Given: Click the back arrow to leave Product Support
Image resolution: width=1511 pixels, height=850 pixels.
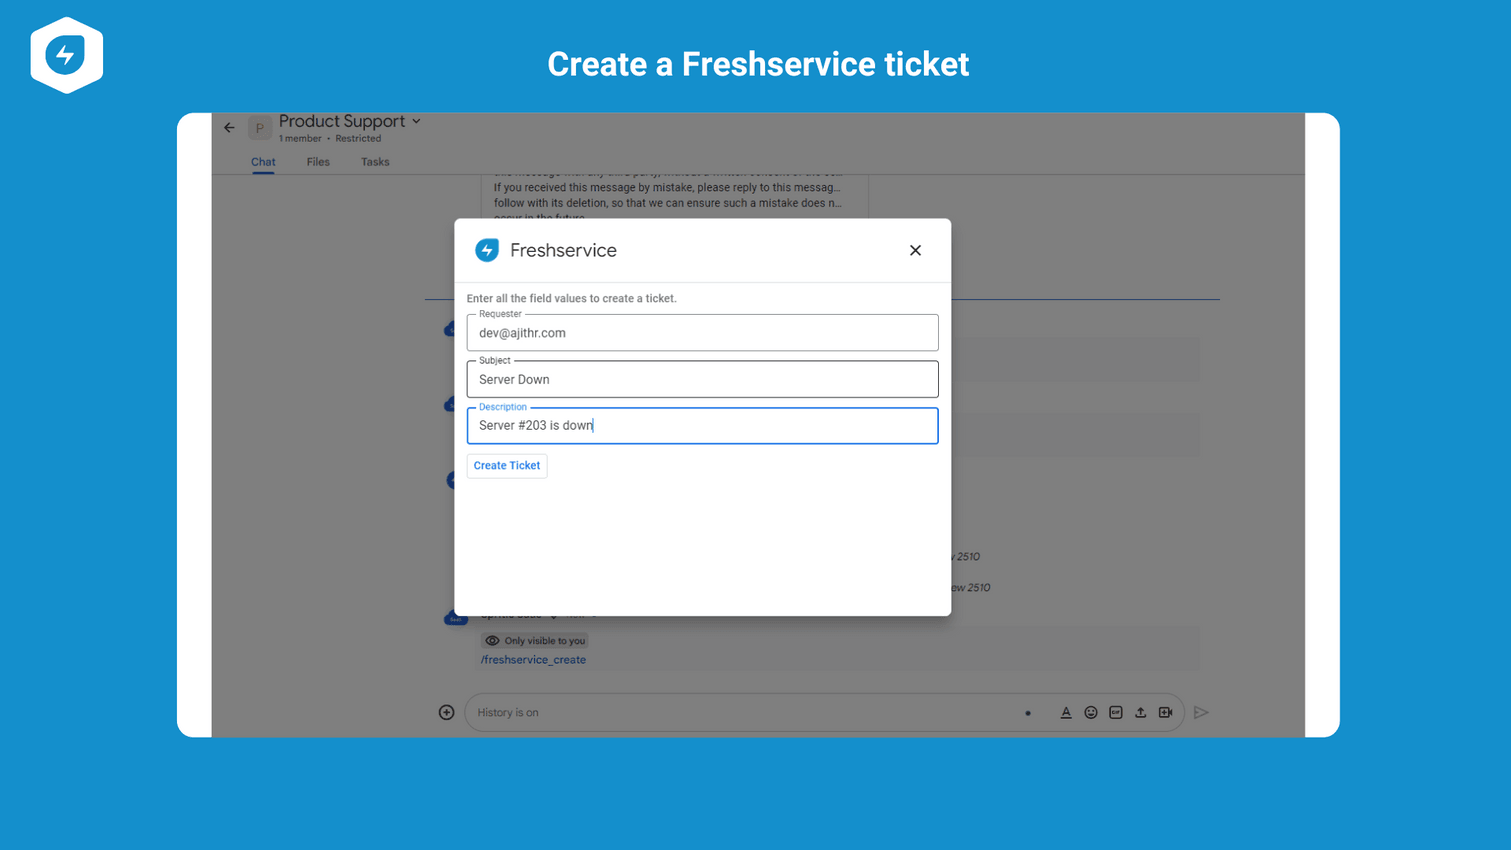Looking at the screenshot, I should click(229, 127).
